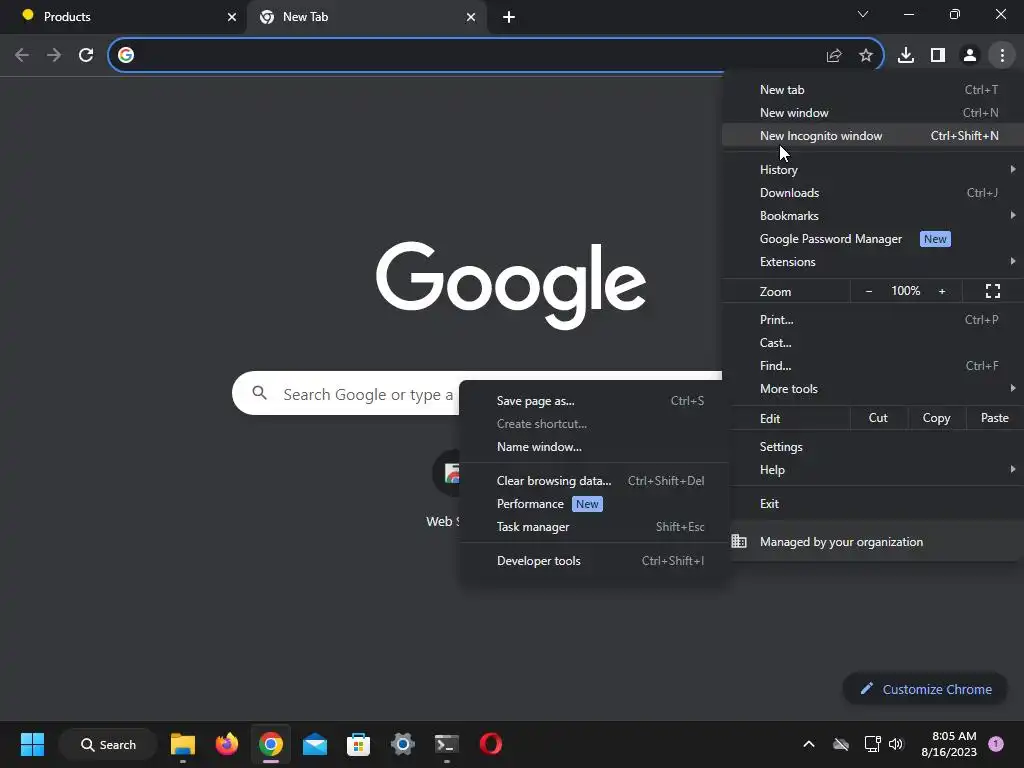
Task: Decrease zoom with minus button
Action: point(869,291)
